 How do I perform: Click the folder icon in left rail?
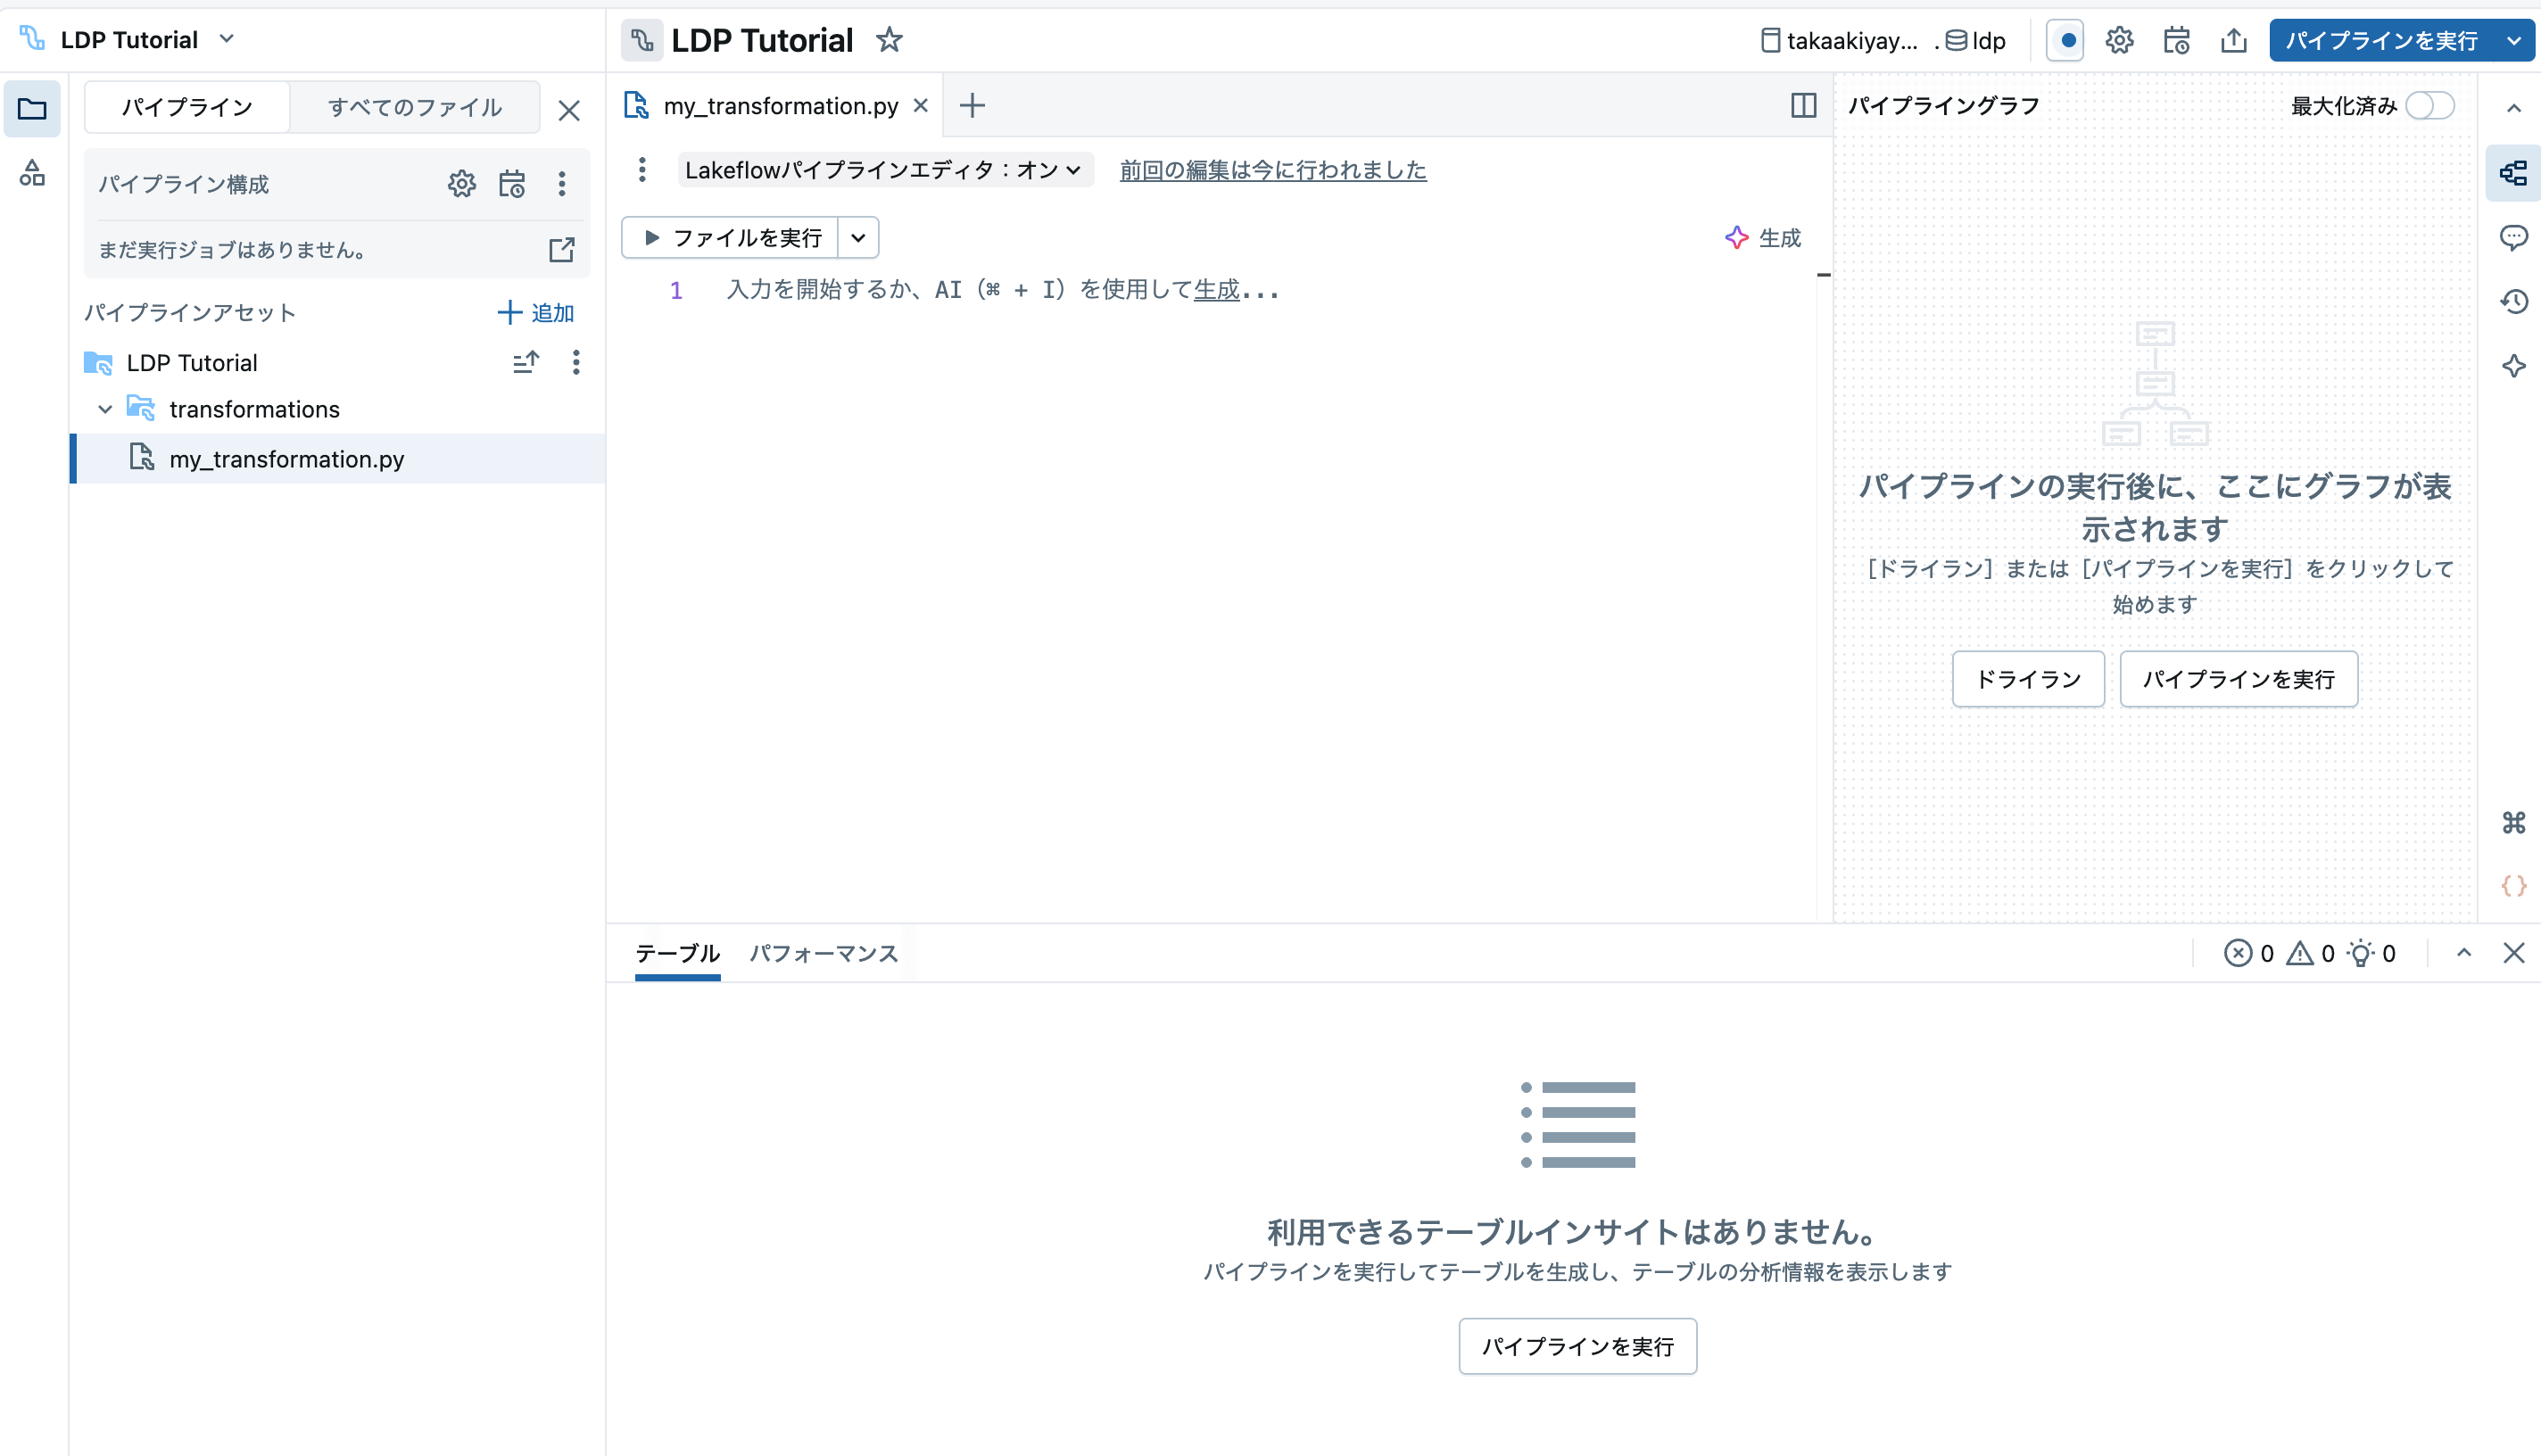pos(32,109)
